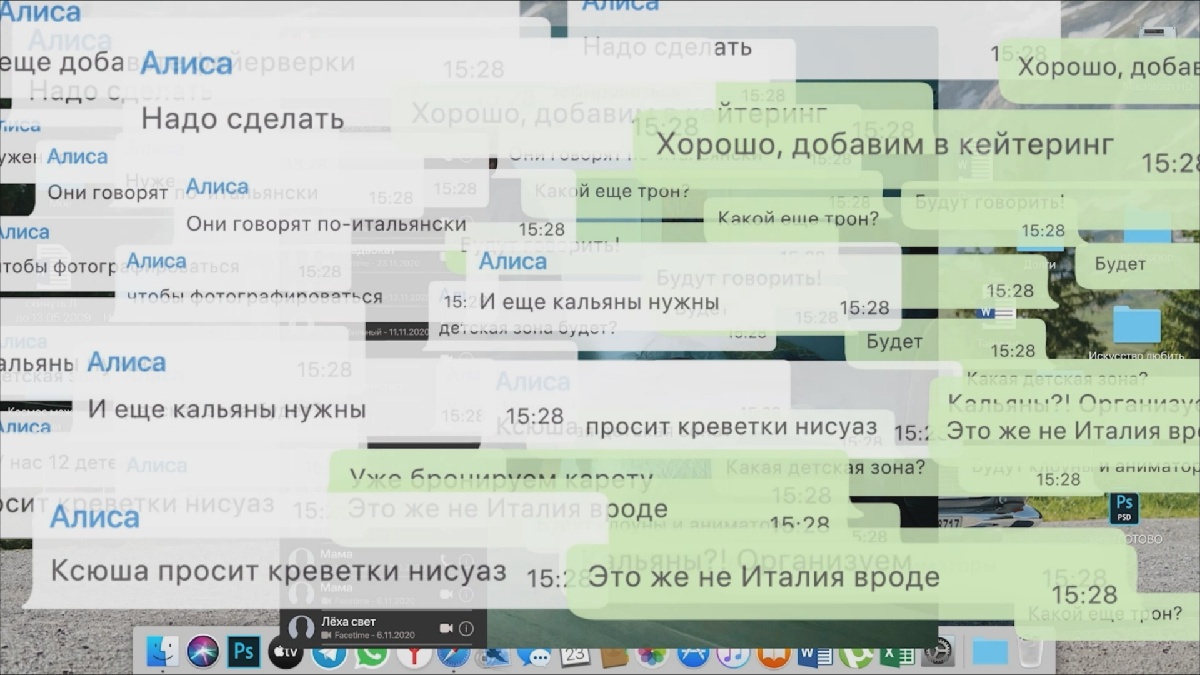Open Messages app in dock

tap(535, 657)
